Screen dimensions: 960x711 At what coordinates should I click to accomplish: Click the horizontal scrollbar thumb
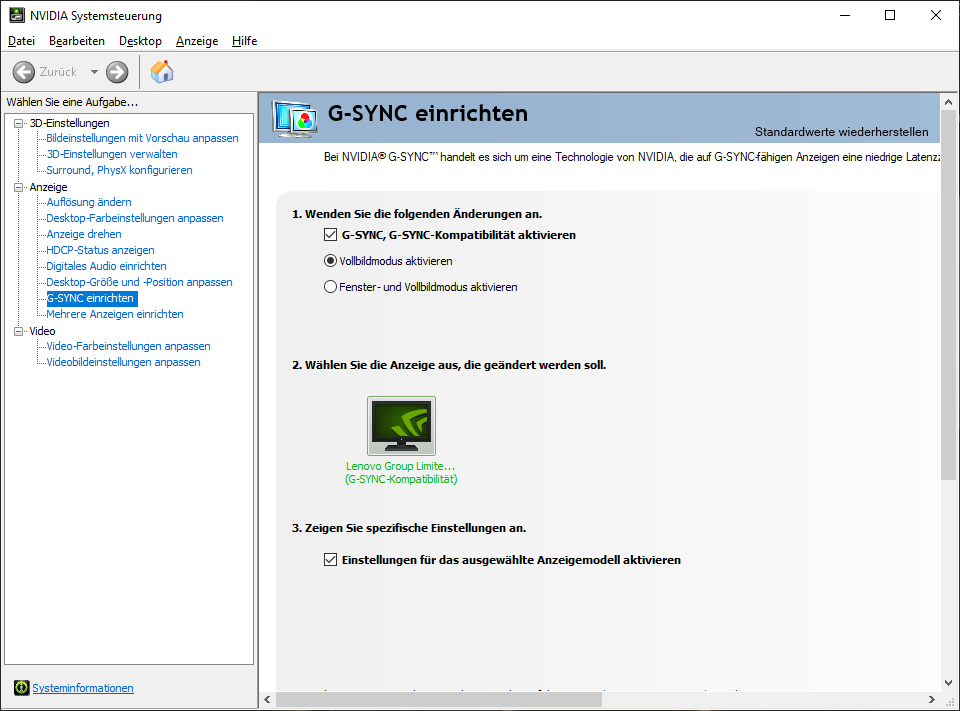tap(439, 699)
